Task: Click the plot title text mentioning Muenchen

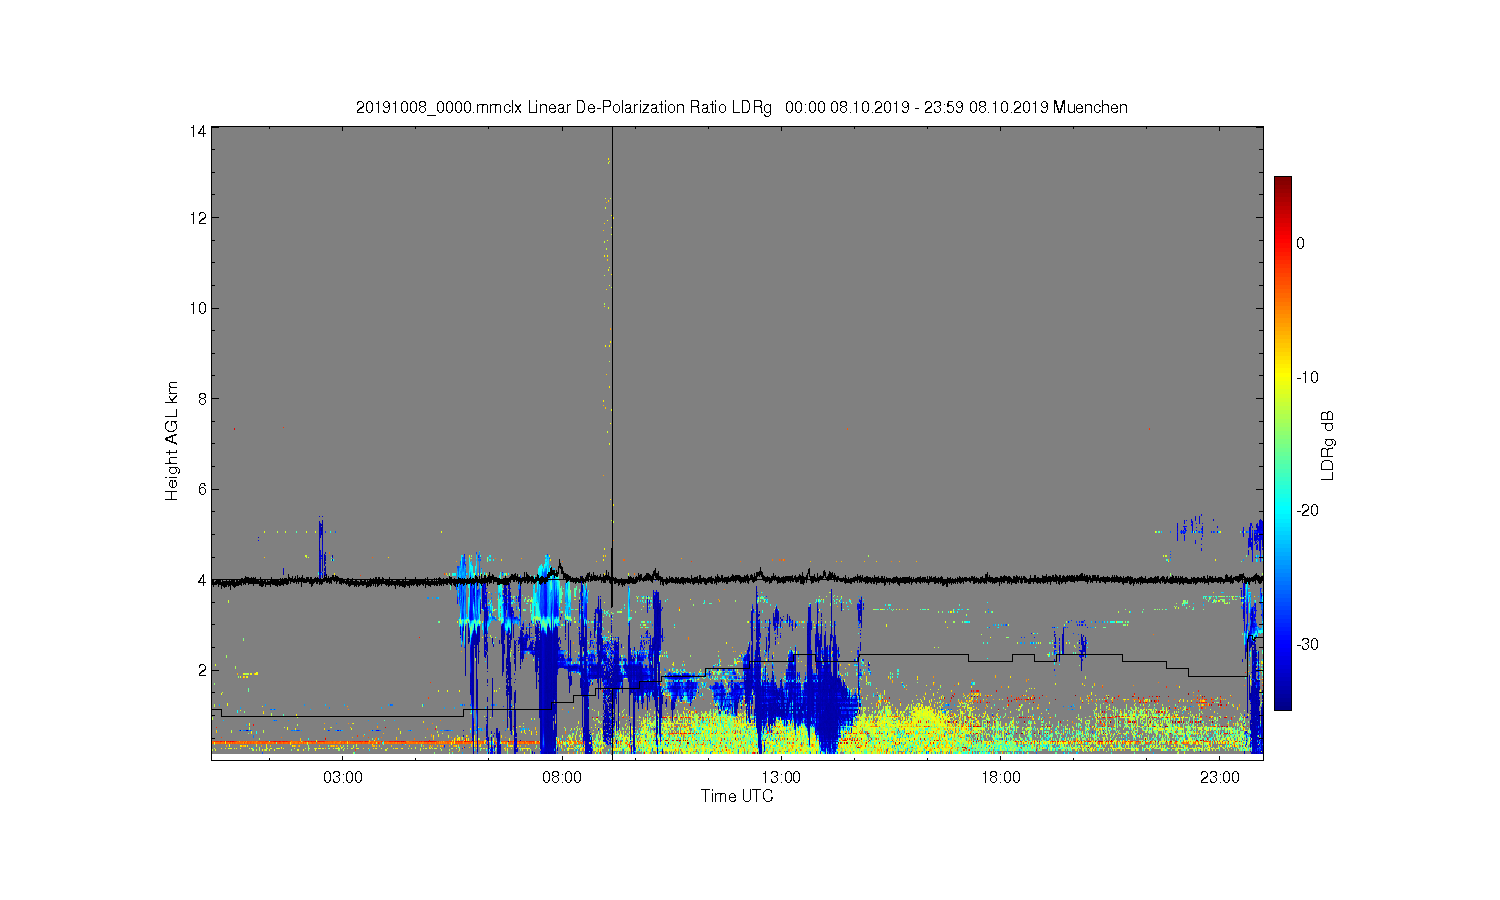Action: click(741, 107)
